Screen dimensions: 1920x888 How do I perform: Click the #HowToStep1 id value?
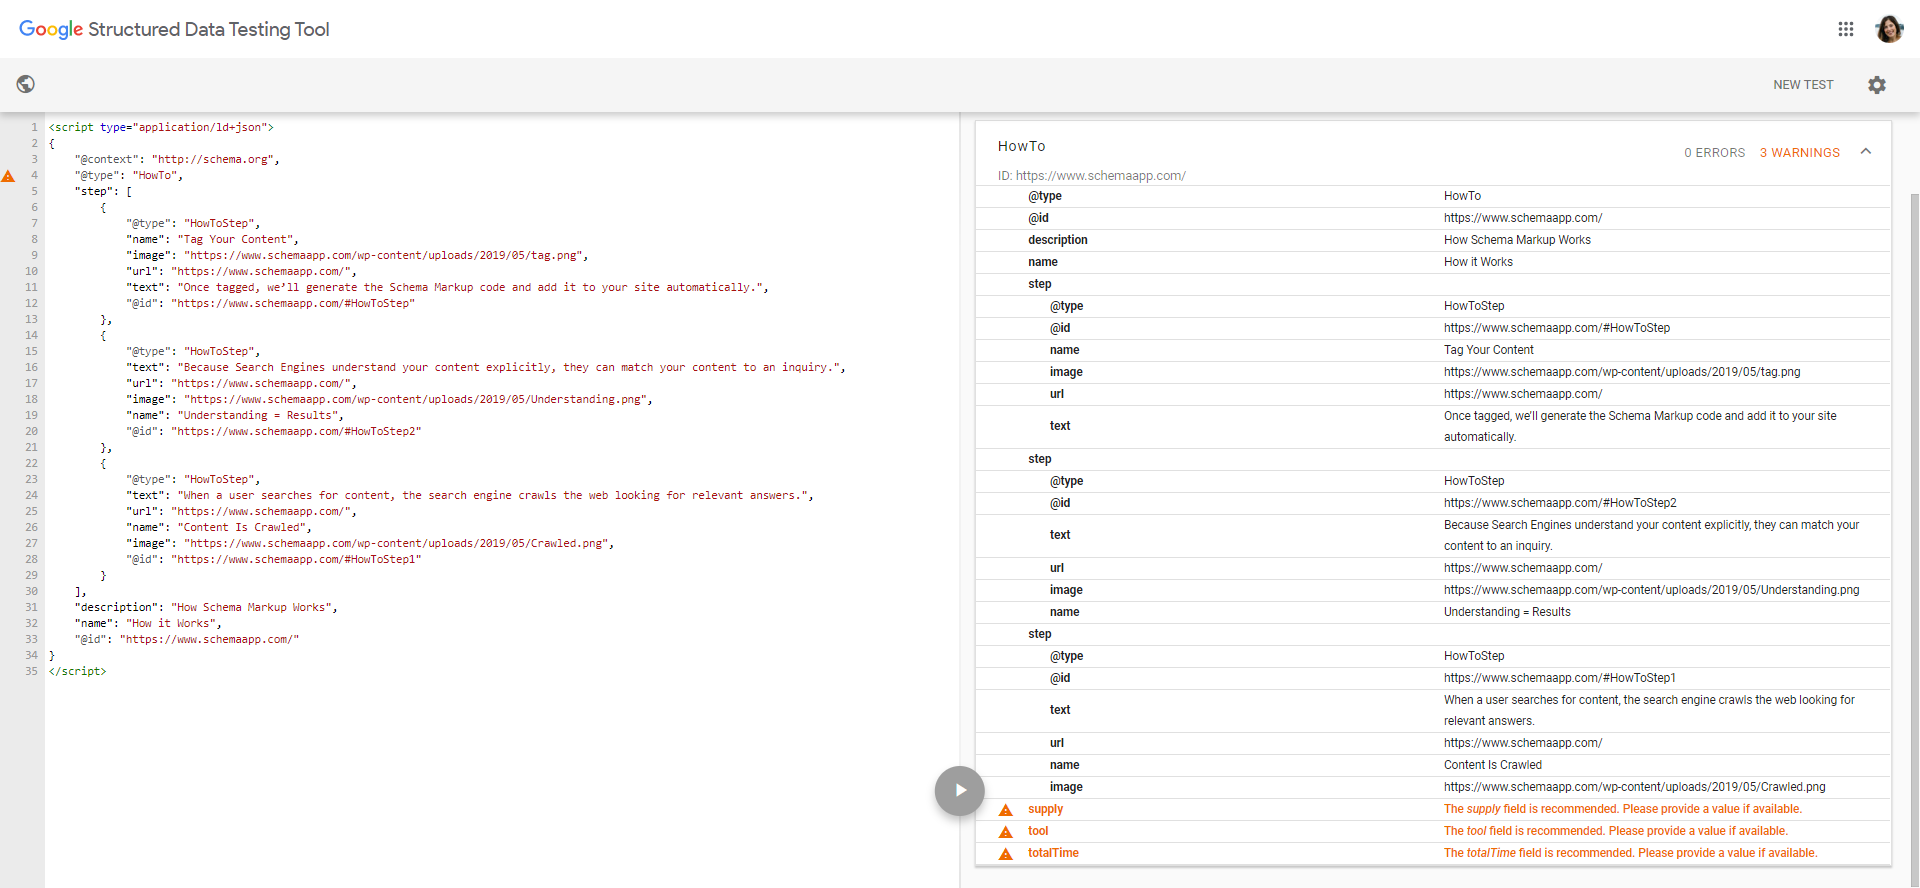pyautogui.click(x=1560, y=678)
